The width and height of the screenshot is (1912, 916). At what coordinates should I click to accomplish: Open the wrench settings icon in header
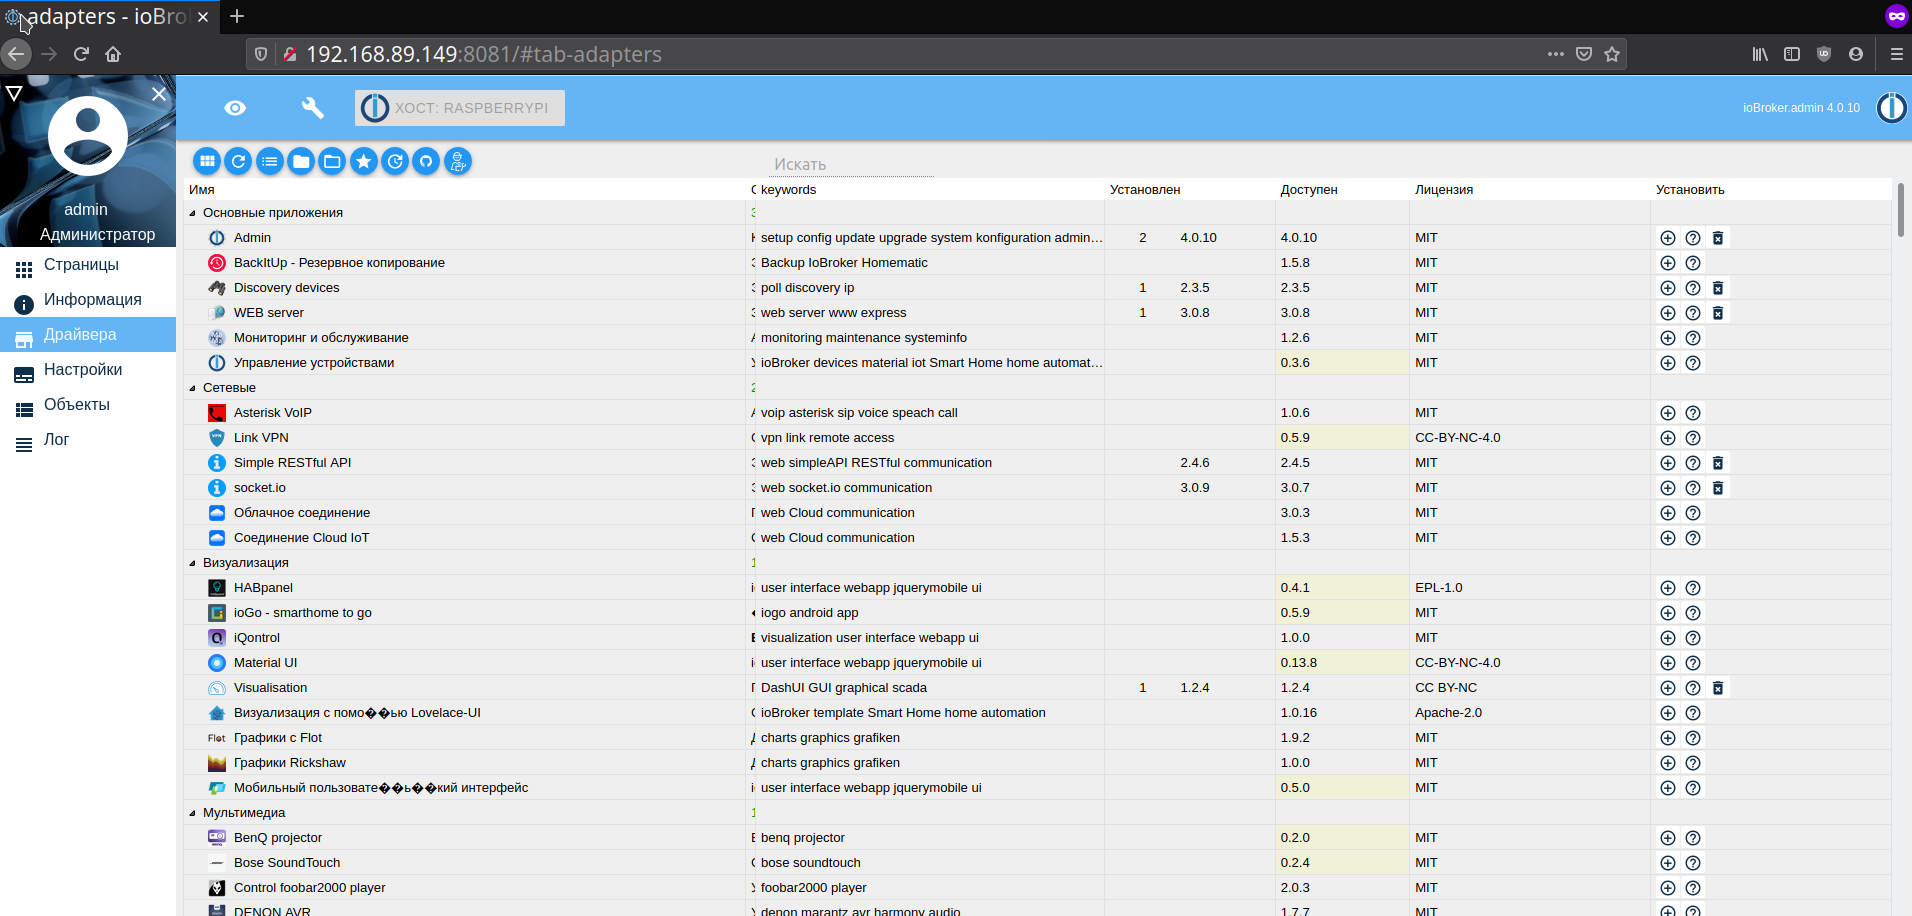pyautogui.click(x=313, y=108)
